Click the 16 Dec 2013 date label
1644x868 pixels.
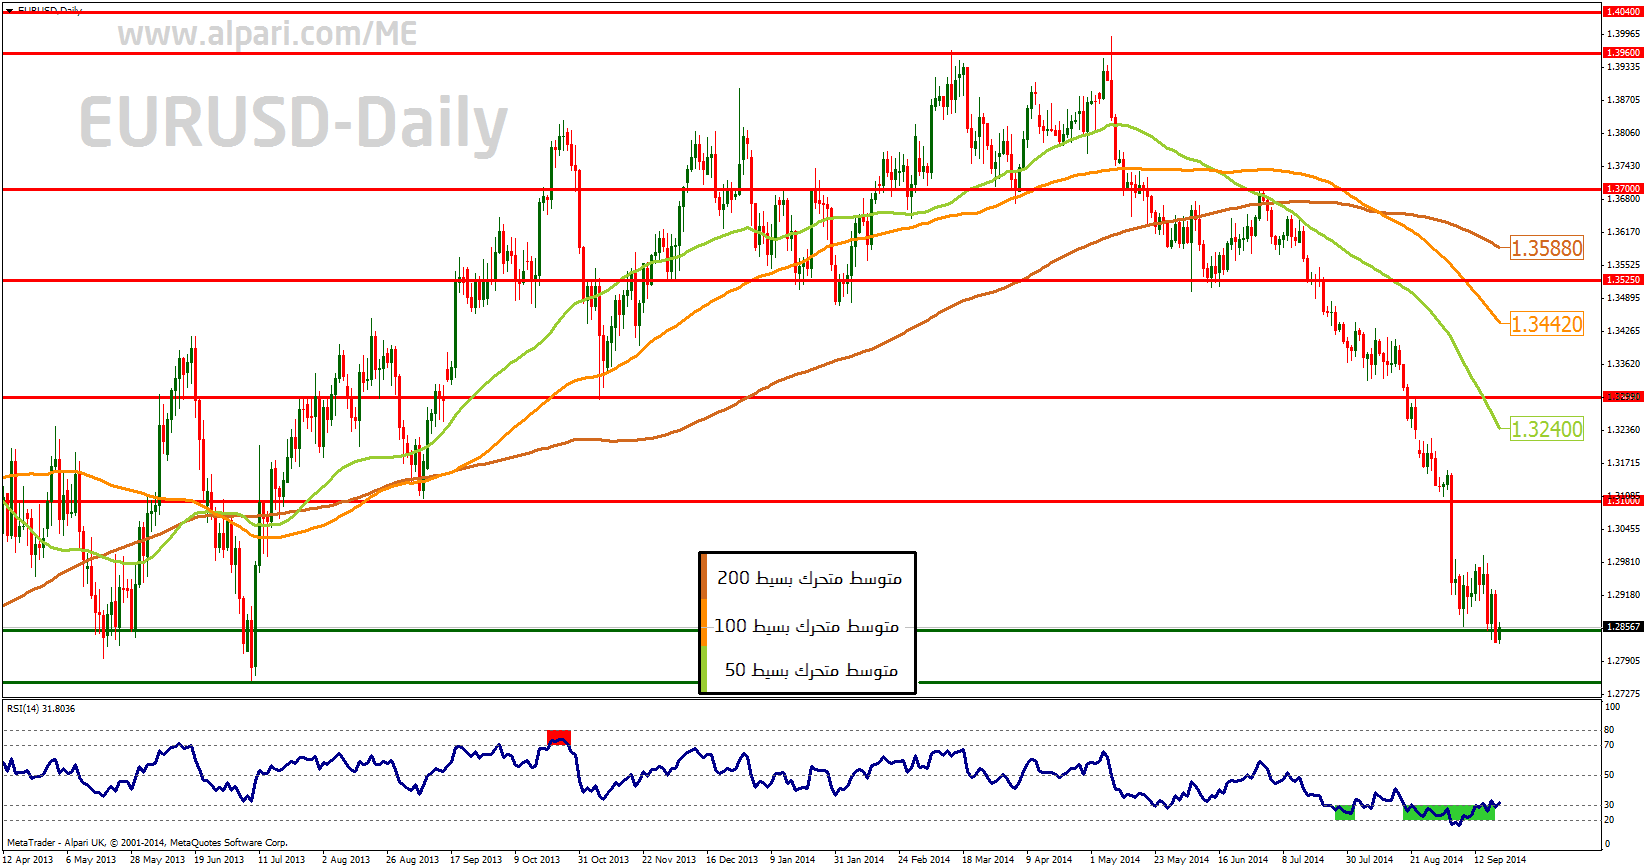point(732,859)
